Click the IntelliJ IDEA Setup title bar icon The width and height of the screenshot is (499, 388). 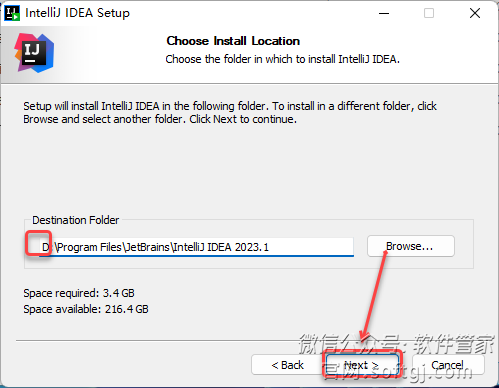[x=12, y=13]
